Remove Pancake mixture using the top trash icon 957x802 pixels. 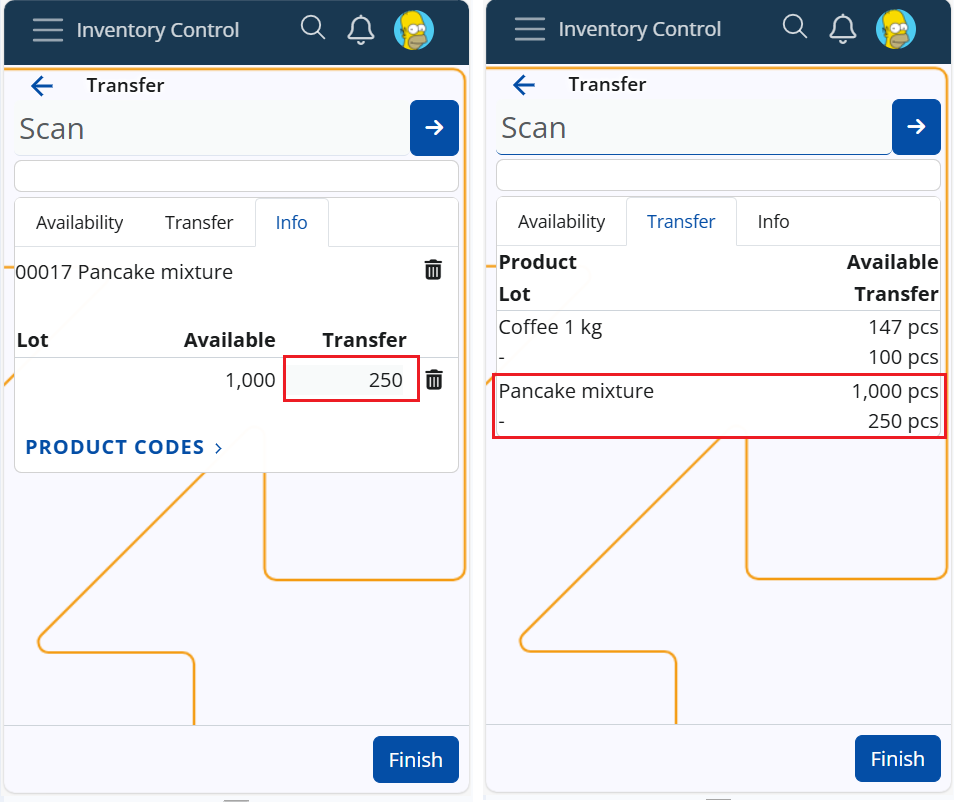click(x=433, y=270)
